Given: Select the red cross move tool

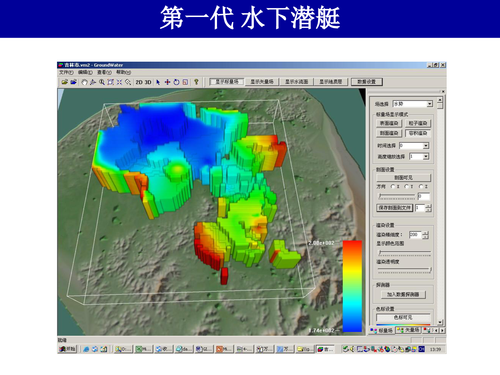Looking at the screenshot, I should [x=167, y=82].
